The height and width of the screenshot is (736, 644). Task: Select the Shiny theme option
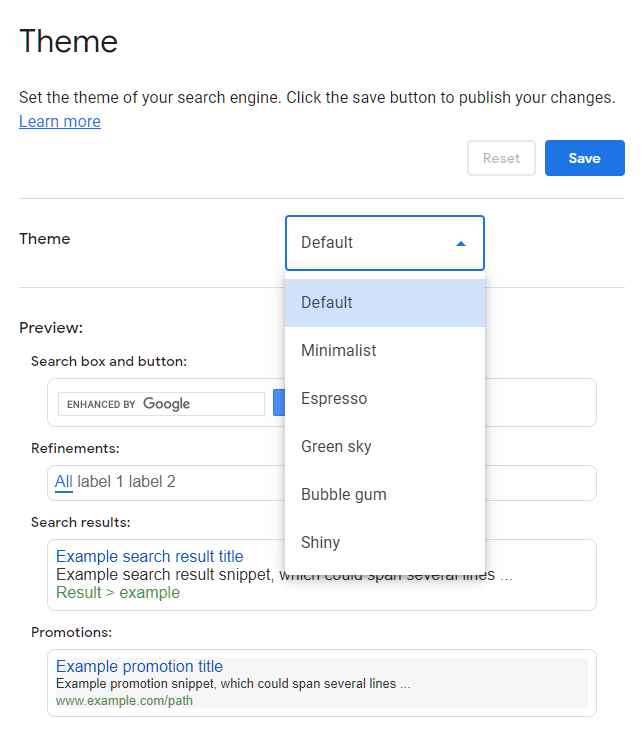tap(384, 543)
